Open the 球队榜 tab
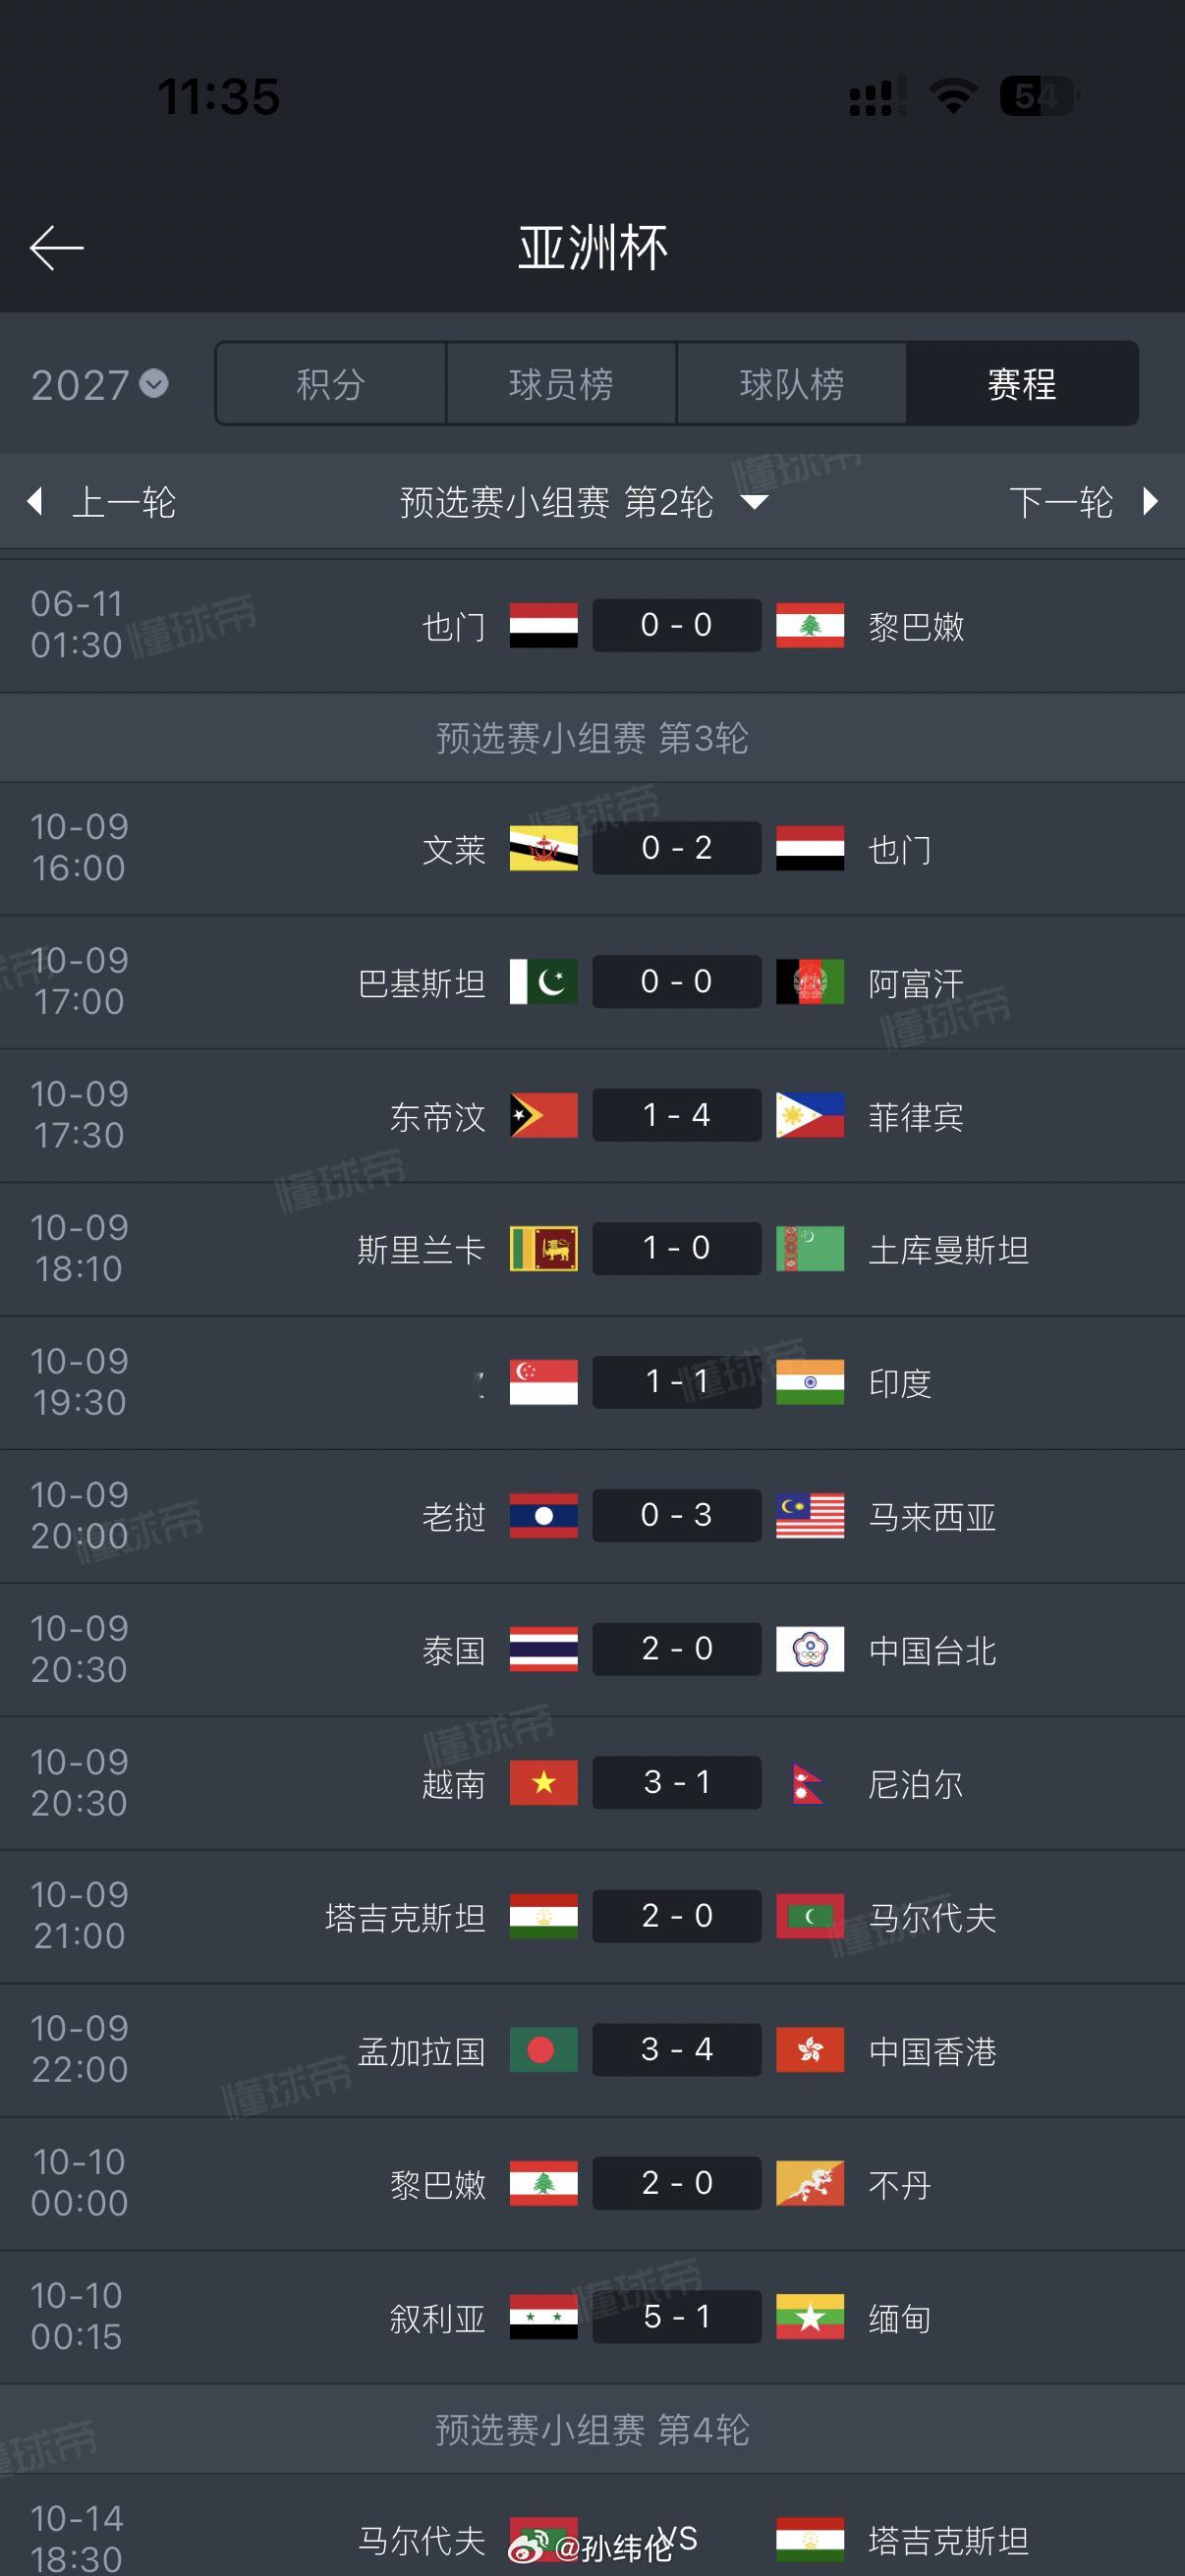 (x=792, y=384)
